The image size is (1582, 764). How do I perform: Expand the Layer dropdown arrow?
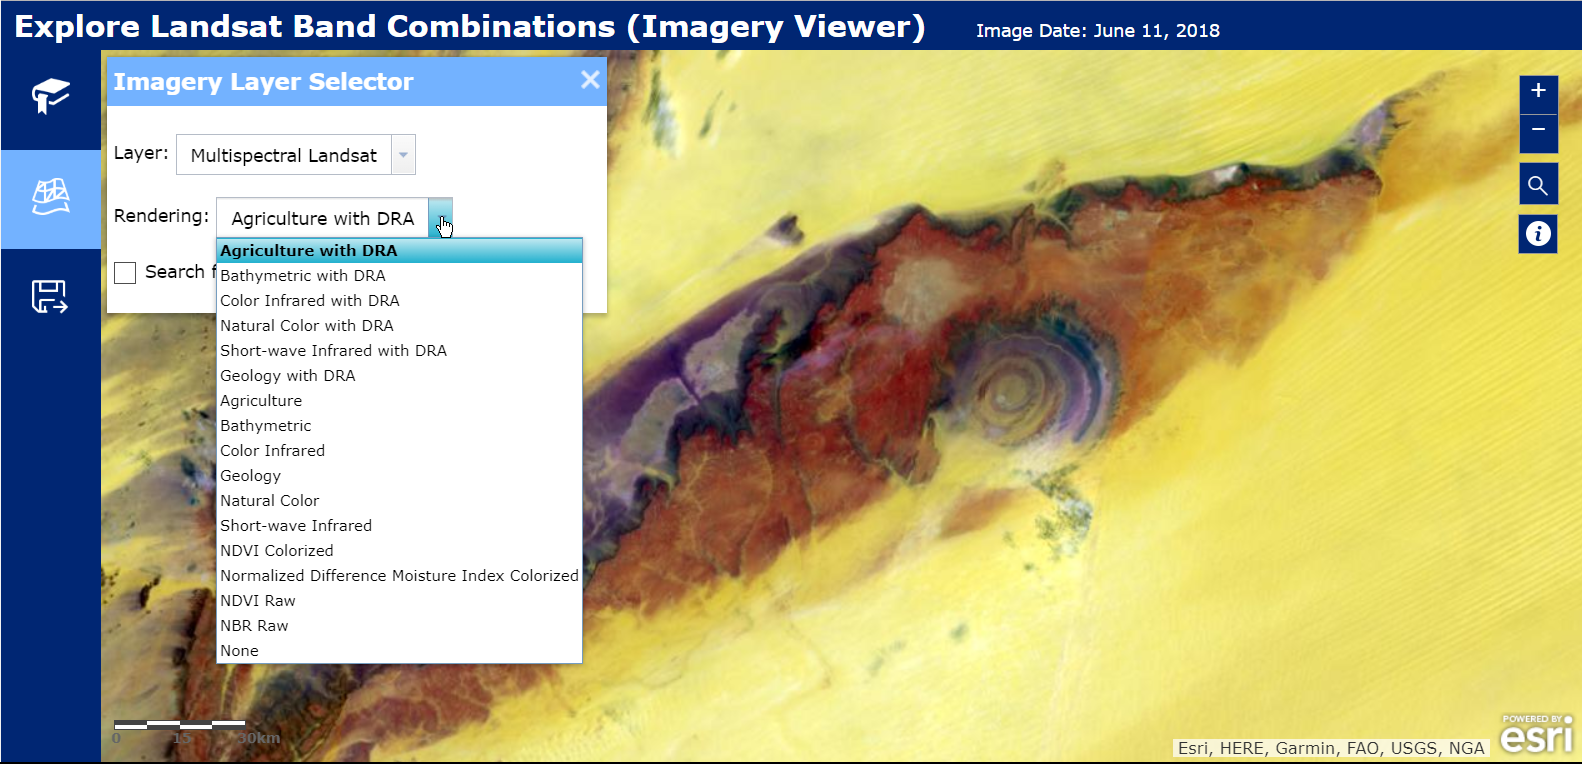[x=403, y=155]
